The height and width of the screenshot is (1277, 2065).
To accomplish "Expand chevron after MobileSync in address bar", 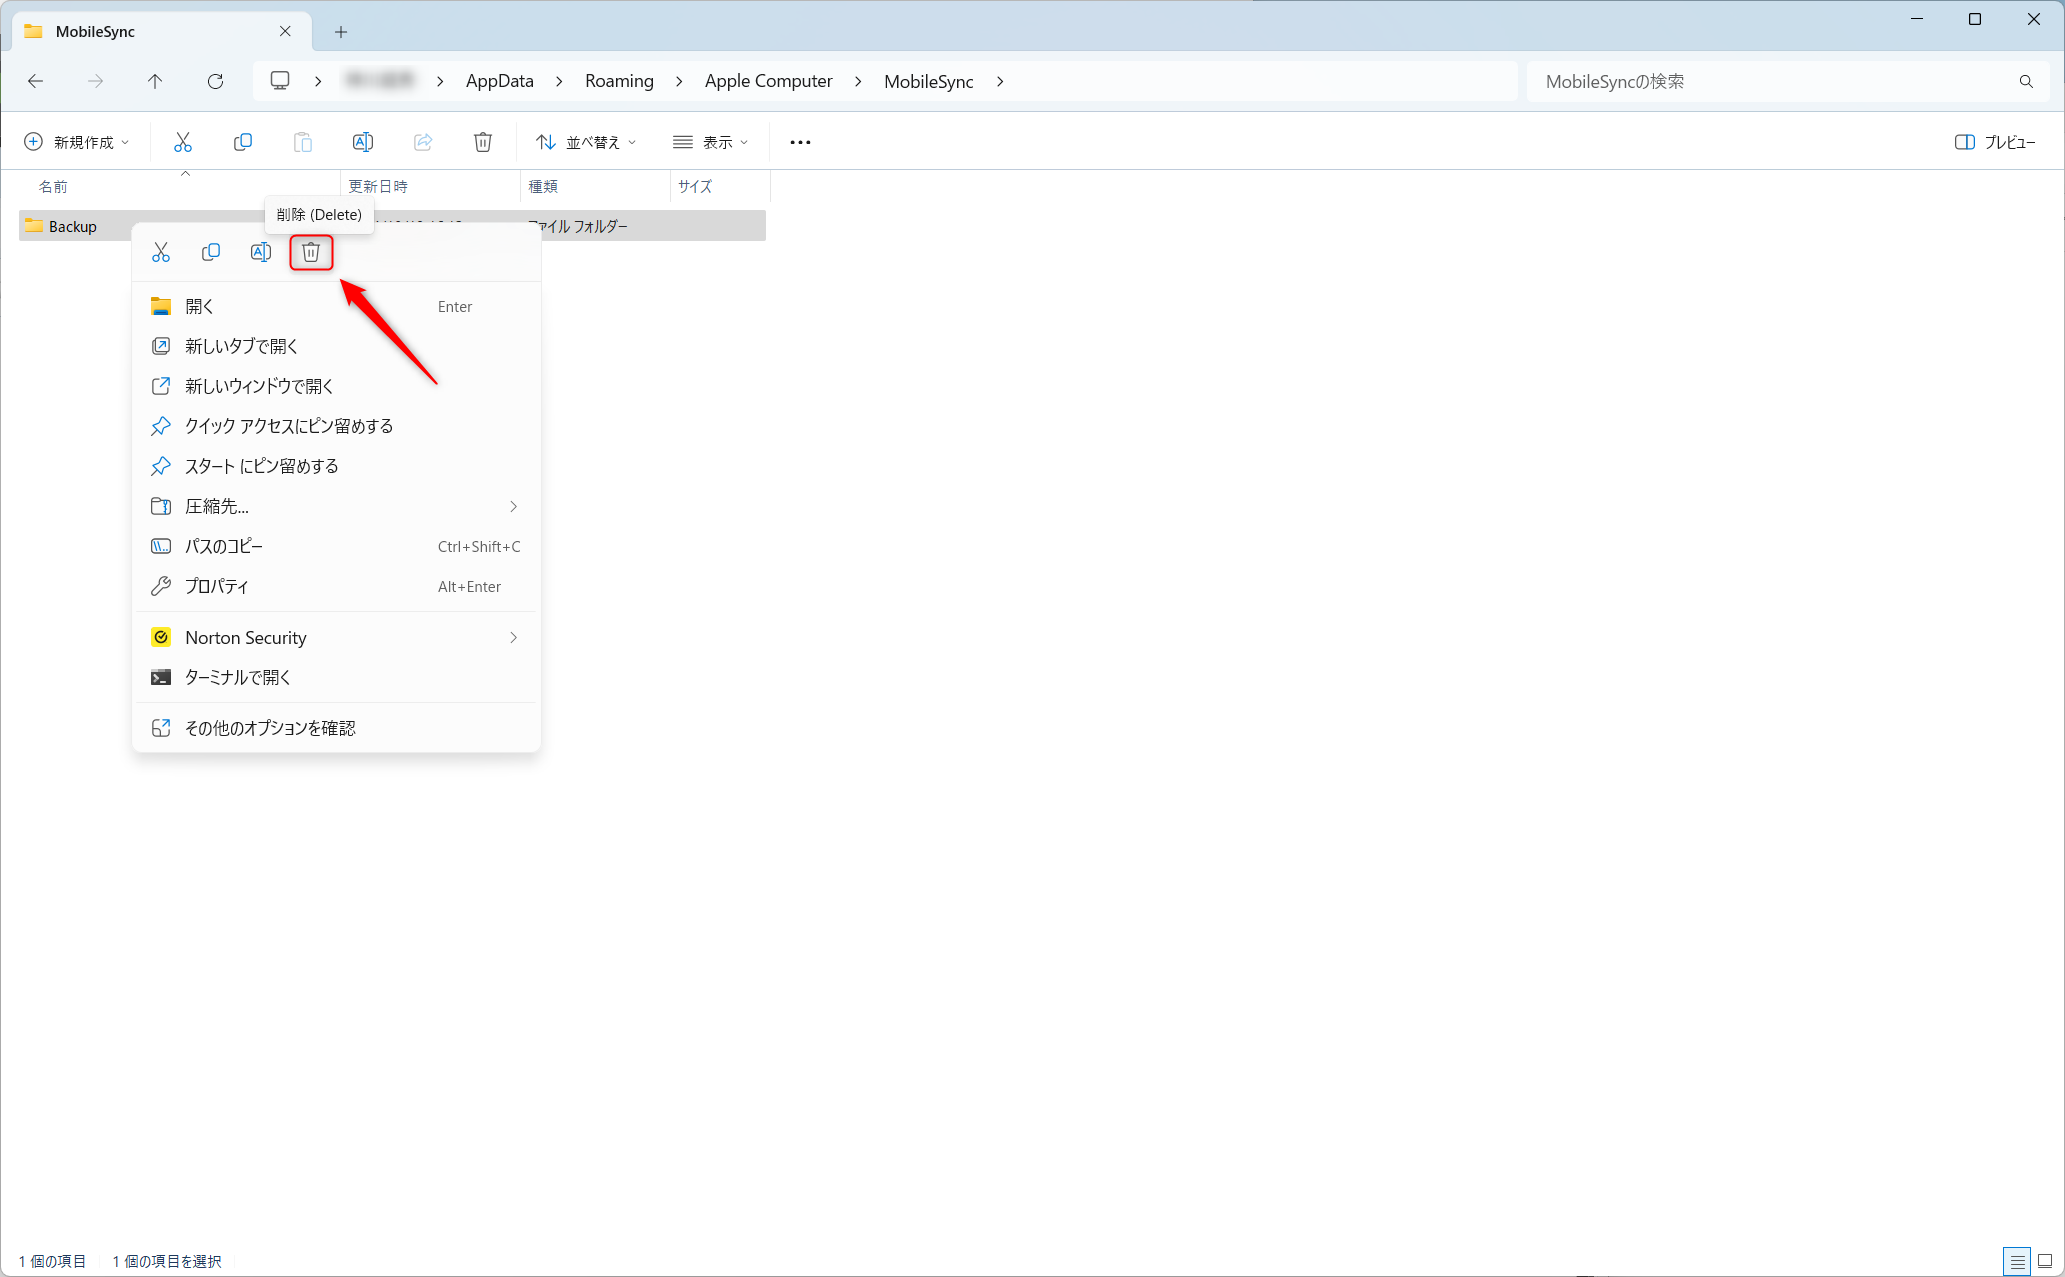I will tap(1000, 81).
